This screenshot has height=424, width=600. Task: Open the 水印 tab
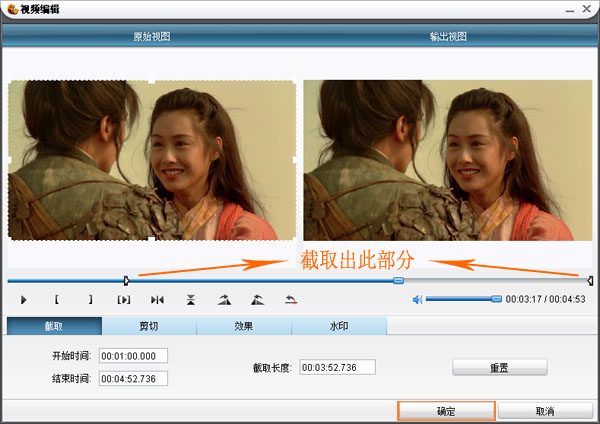tap(339, 326)
